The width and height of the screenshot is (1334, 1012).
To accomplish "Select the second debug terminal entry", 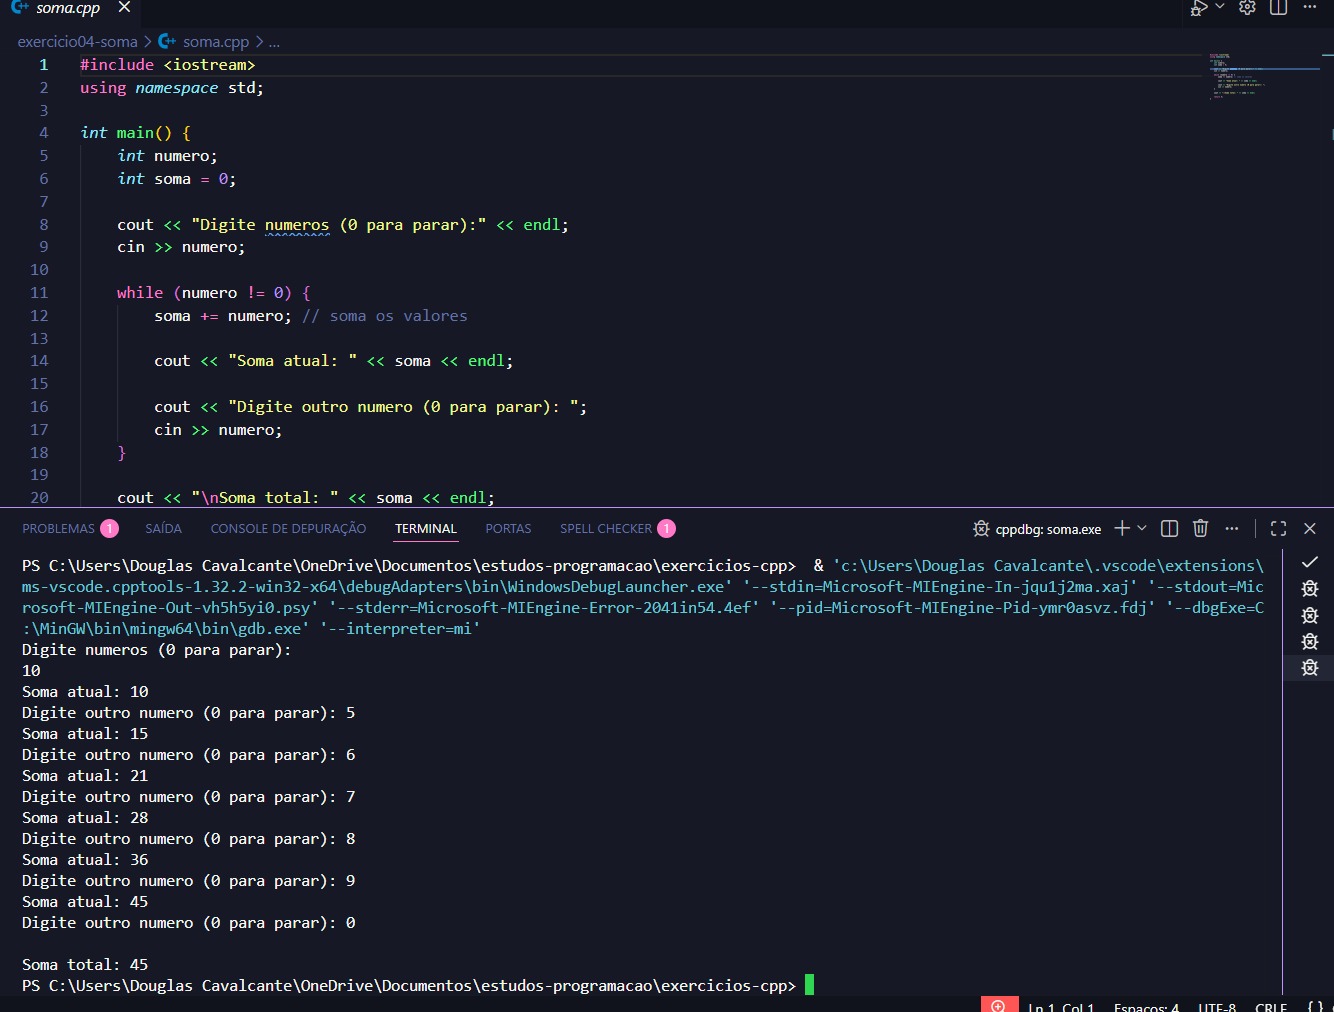I will coord(1310,615).
